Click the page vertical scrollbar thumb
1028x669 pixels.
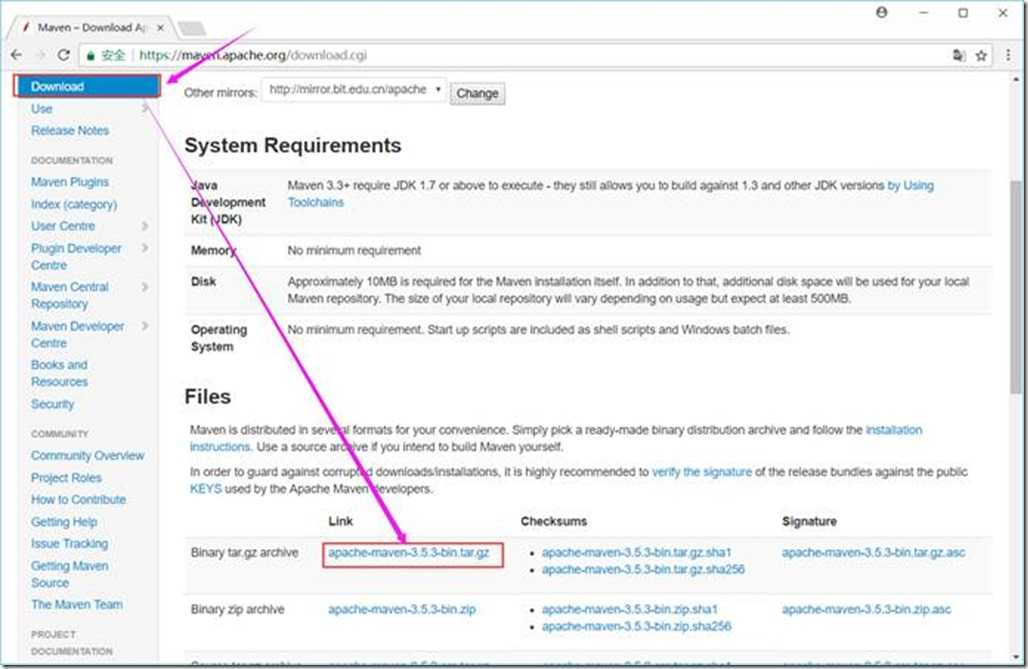click(x=1018, y=286)
